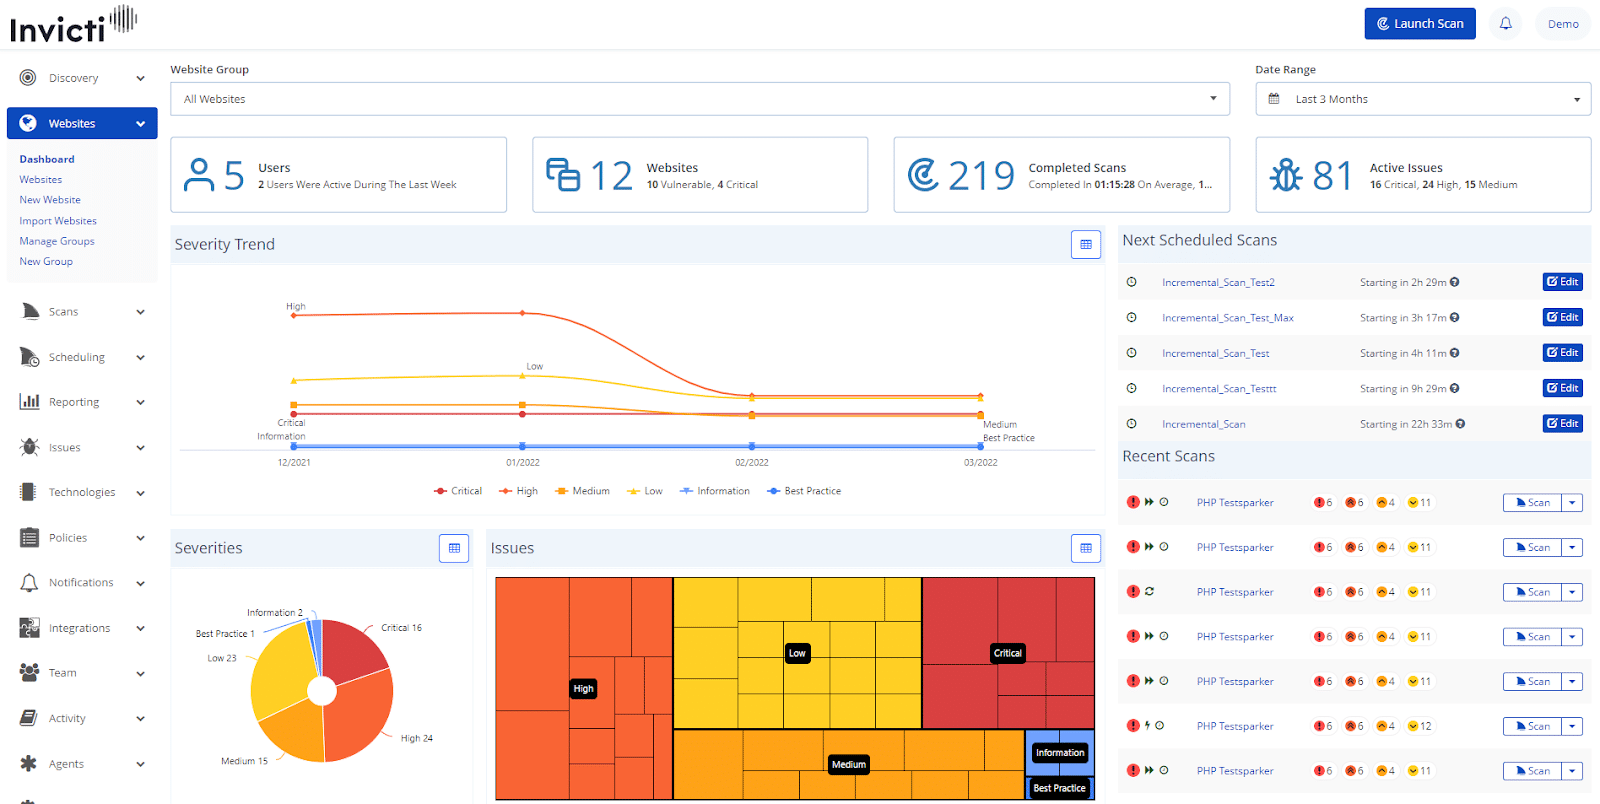Toggle High series in Severity Trend legend
Viewport: 1600px width, 804px height.
pos(519,491)
